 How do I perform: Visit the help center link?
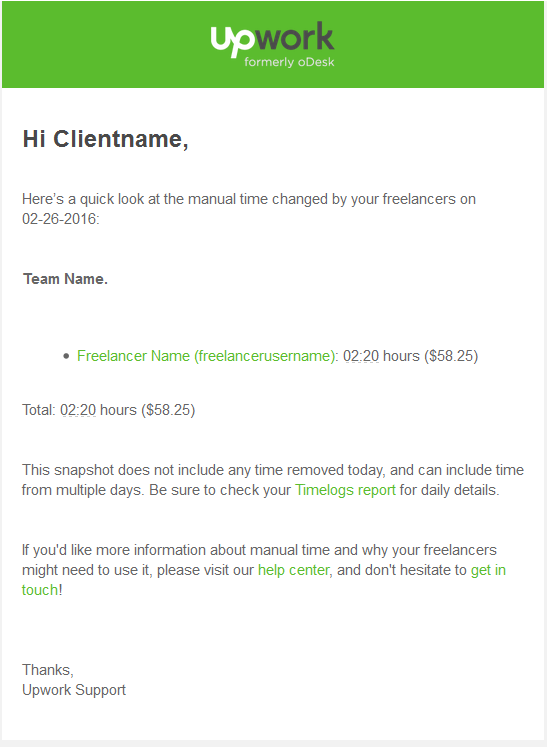pos(294,570)
